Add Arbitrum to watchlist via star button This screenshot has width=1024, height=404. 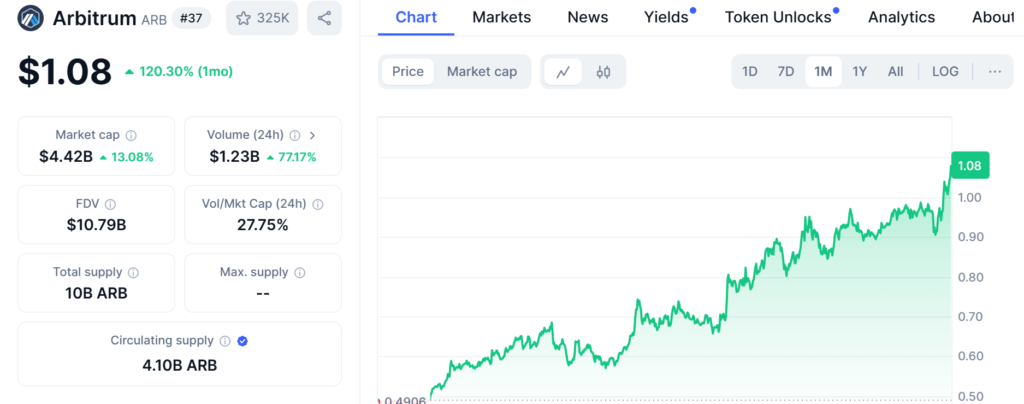pos(261,18)
